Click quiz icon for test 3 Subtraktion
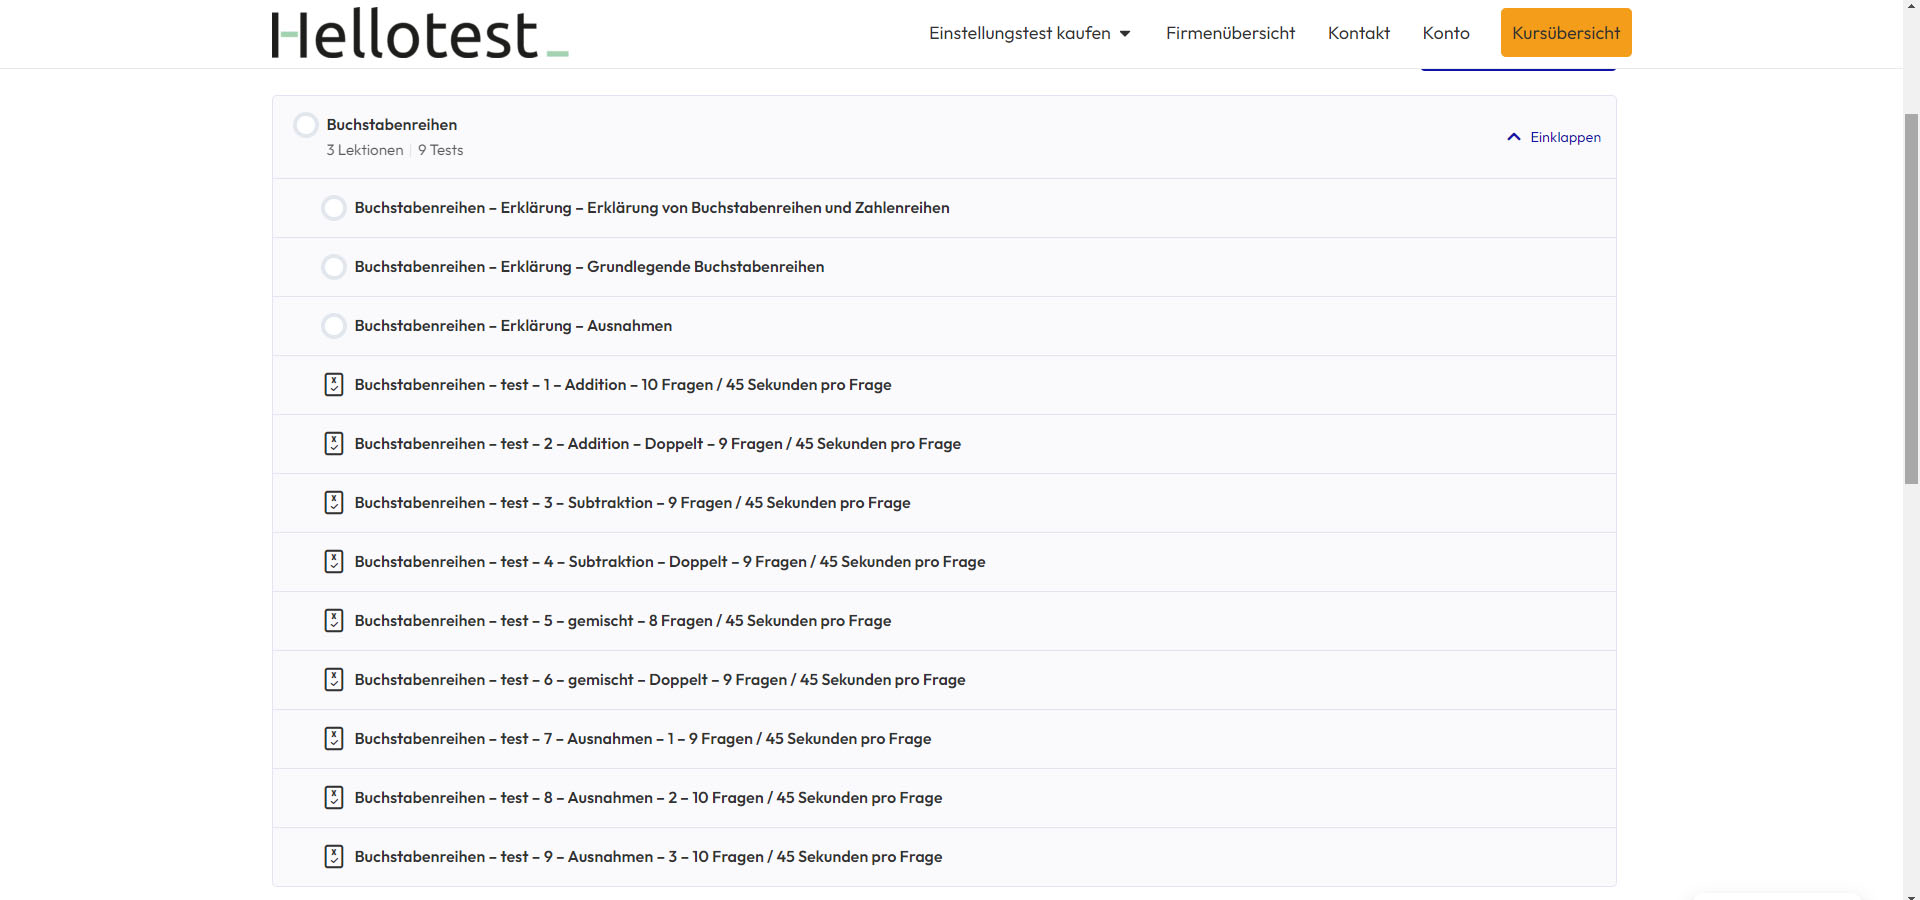The image size is (1920, 900). pos(334,503)
